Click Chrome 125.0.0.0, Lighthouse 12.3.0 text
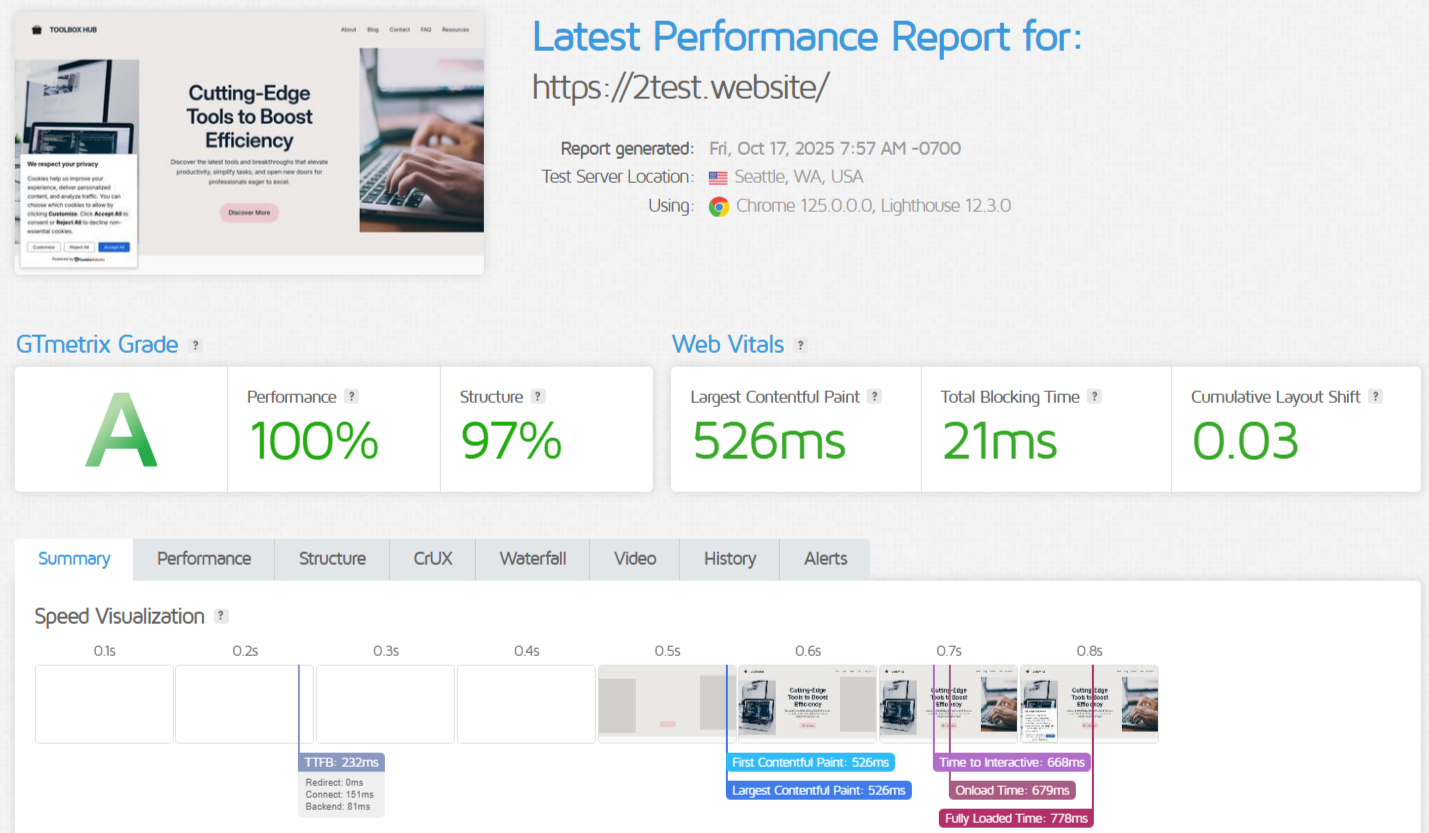Screen dimensions: 1429x833 (x=873, y=207)
